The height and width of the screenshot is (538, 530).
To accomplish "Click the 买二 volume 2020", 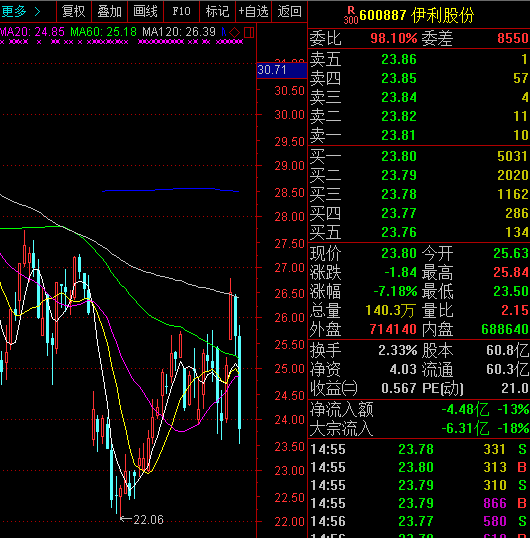I will pyautogui.click(x=513, y=175).
